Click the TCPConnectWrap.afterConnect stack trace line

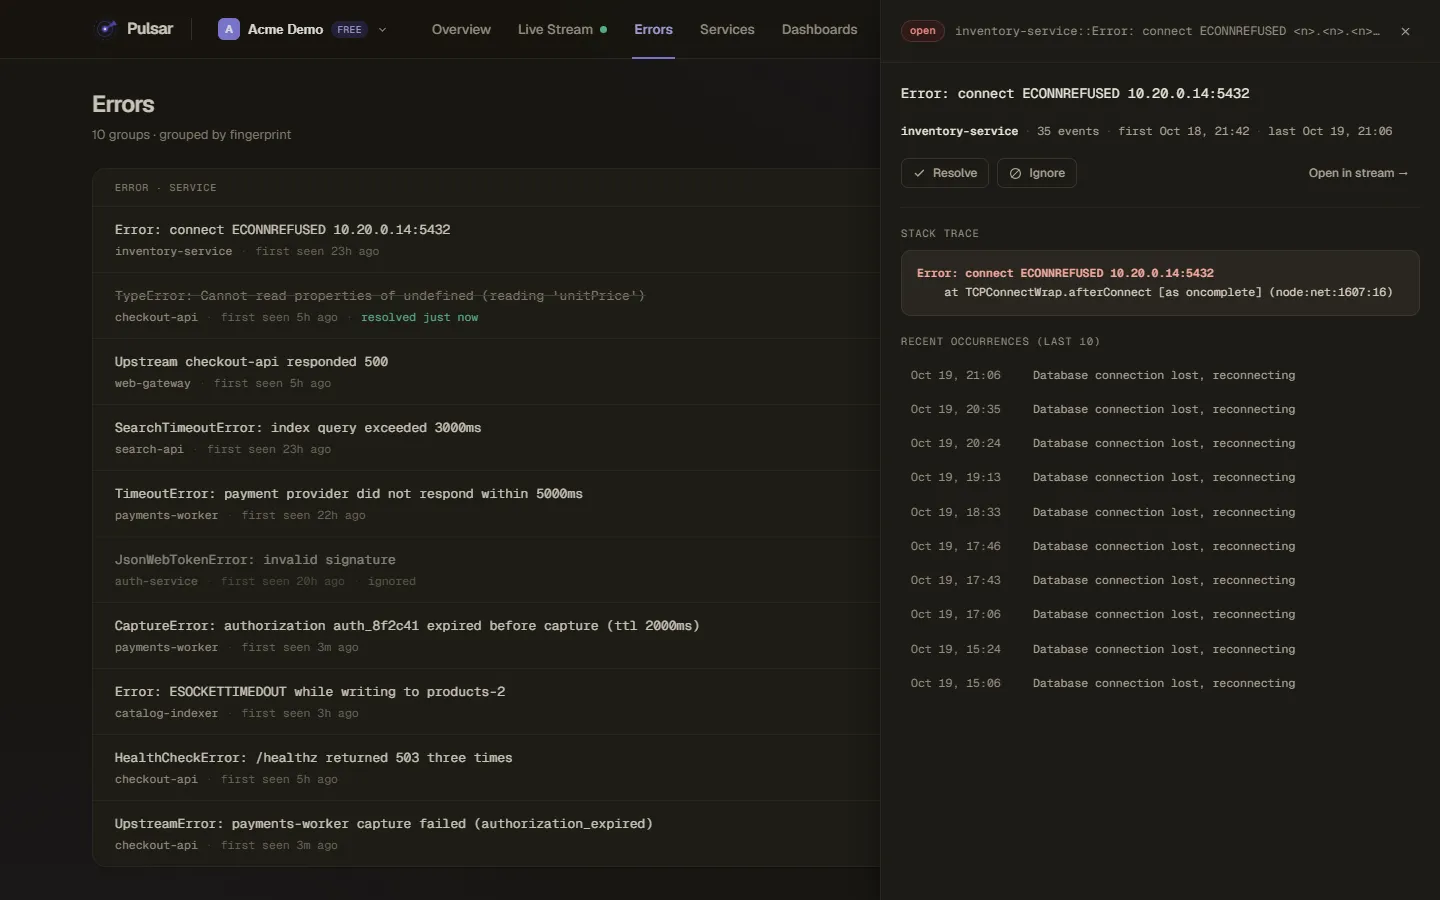[1168, 293]
